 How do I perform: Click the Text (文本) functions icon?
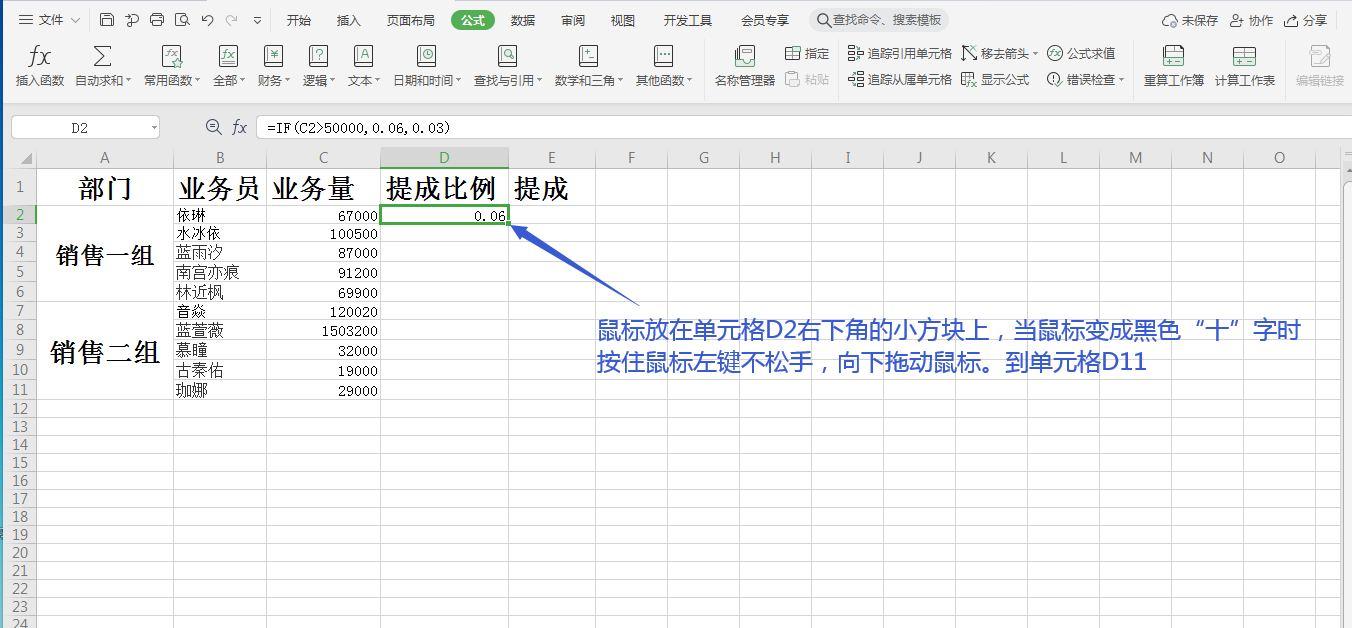[363, 56]
